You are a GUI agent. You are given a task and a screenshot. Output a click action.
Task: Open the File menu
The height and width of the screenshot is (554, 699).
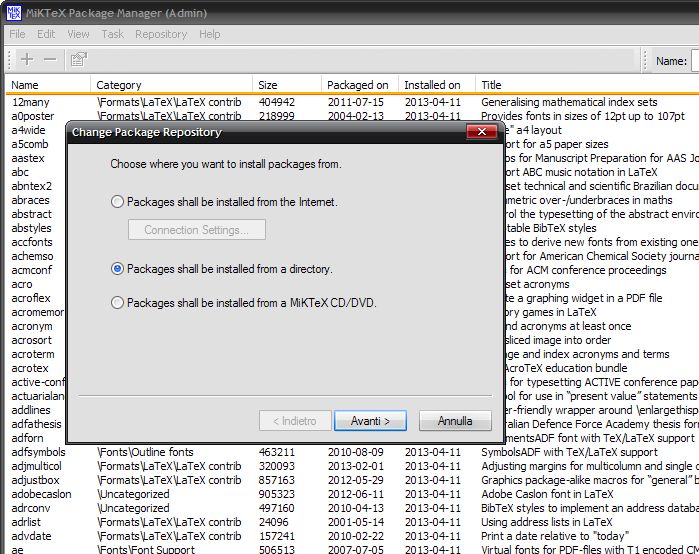(x=17, y=34)
